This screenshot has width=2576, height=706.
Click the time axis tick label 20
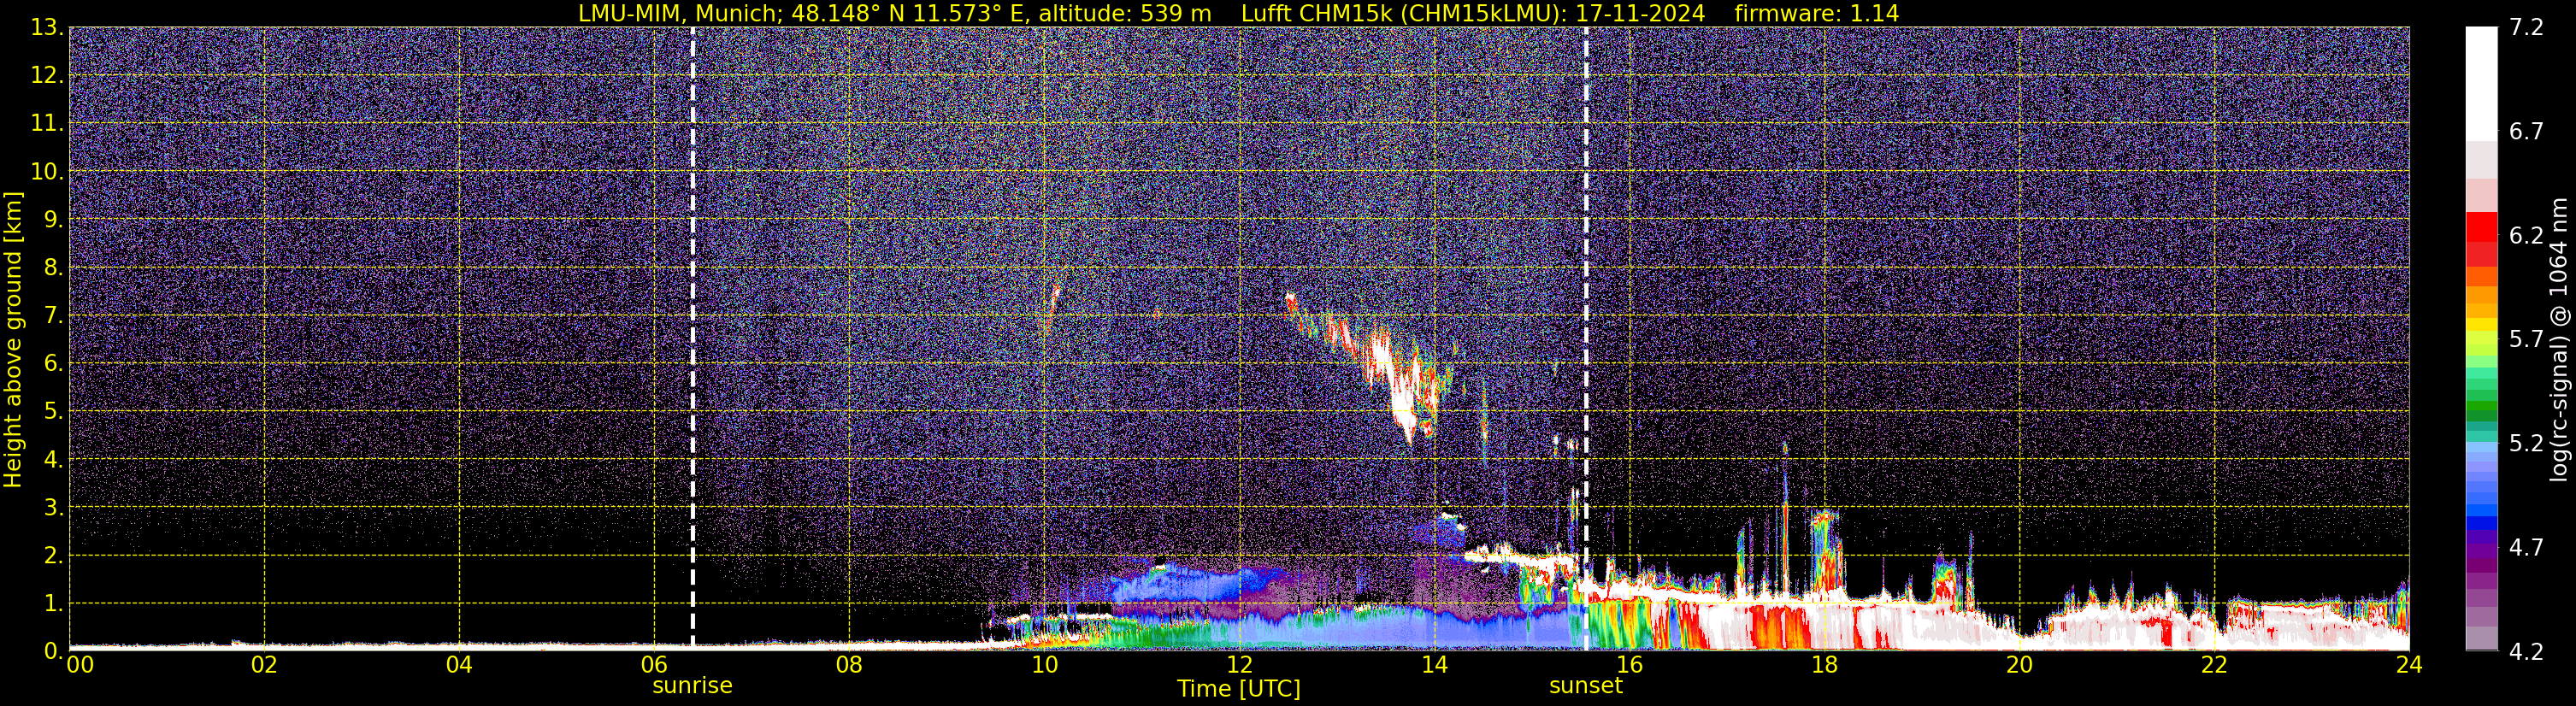coord(2019,665)
